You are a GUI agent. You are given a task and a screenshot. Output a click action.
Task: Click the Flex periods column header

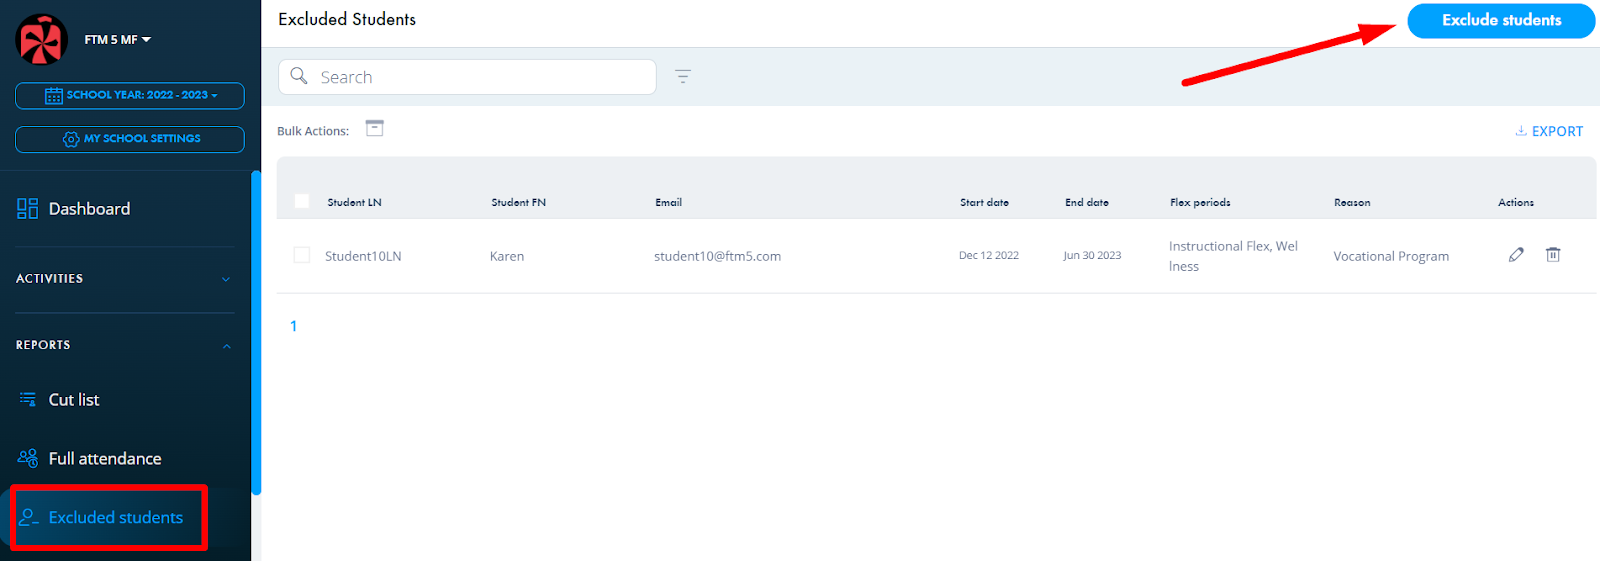(1200, 202)
